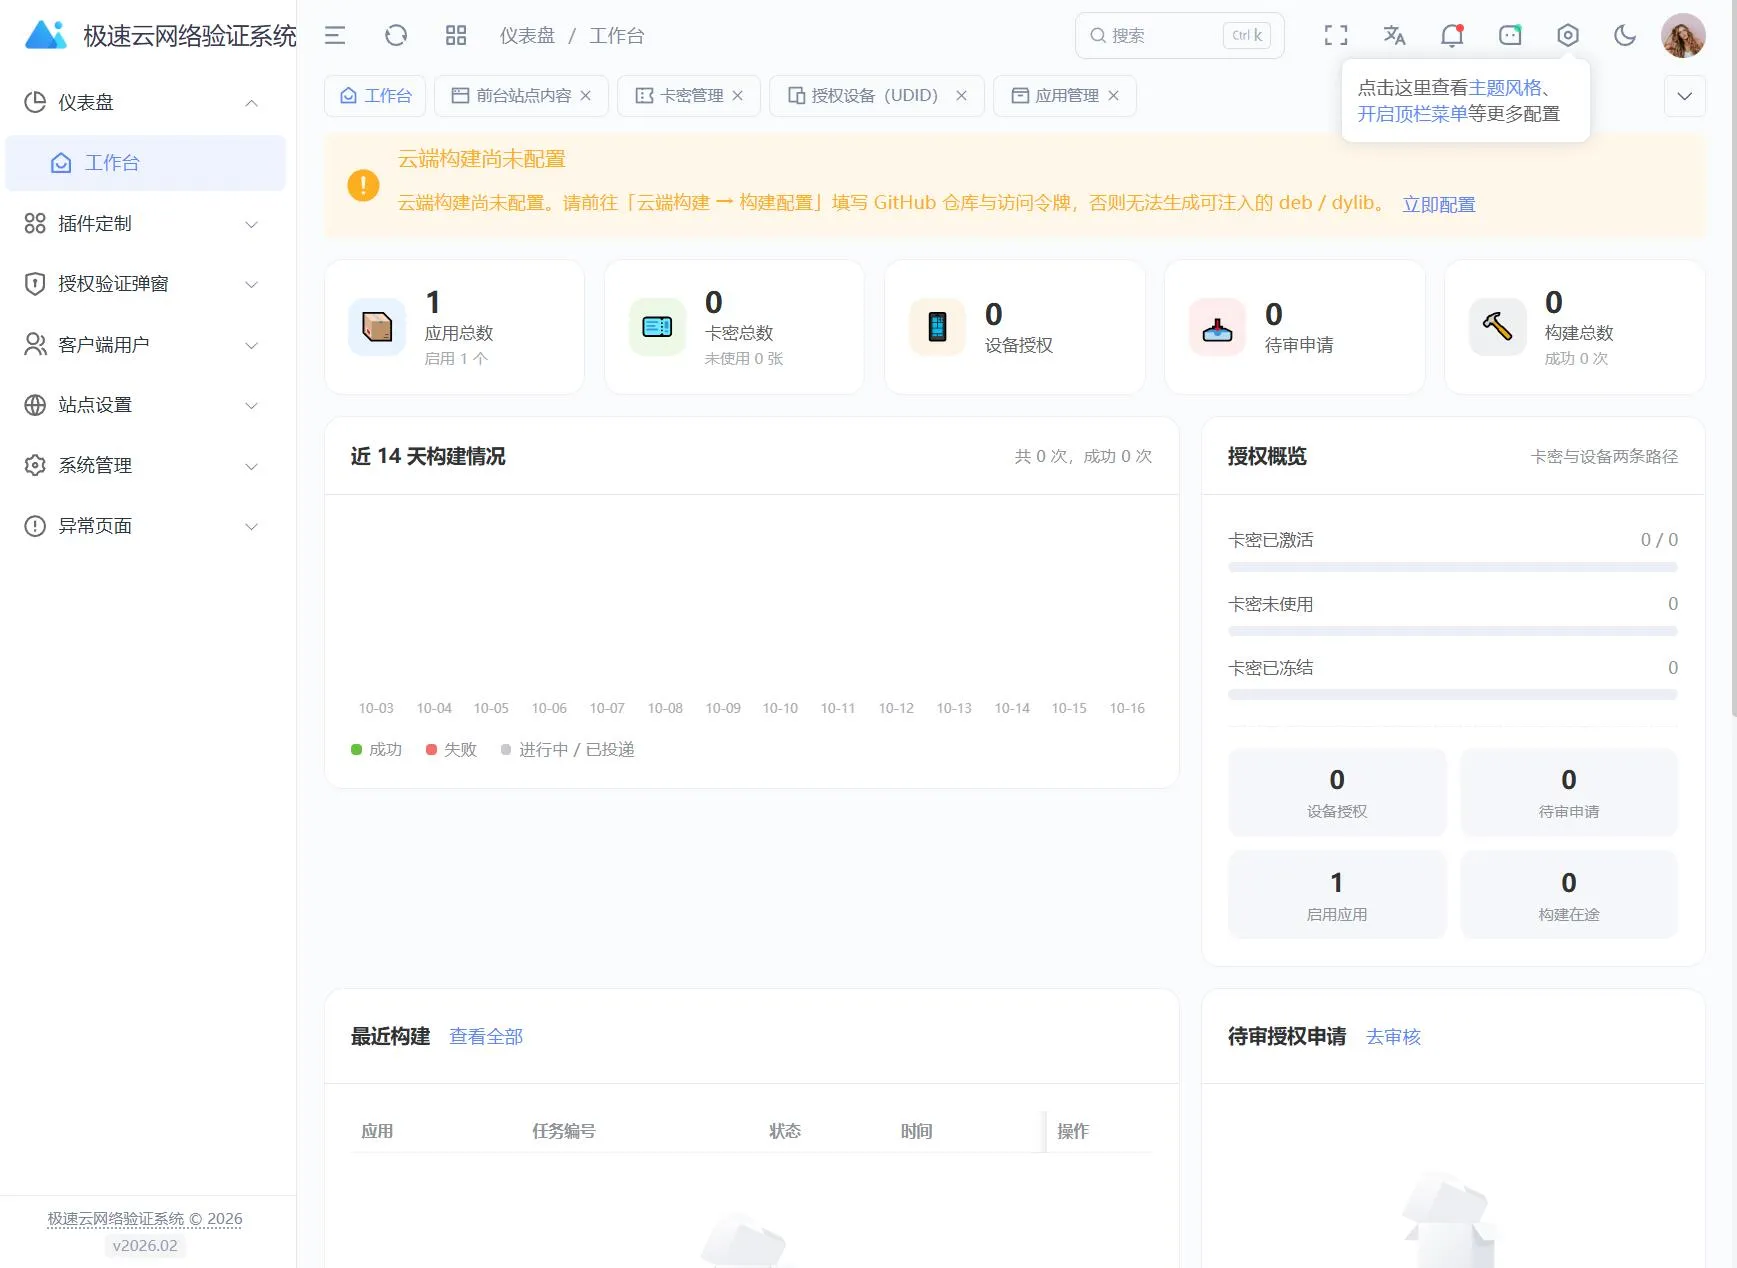
Task: Open the user avatar menu
Action: pyautogui.click(x=1683, y=36)
